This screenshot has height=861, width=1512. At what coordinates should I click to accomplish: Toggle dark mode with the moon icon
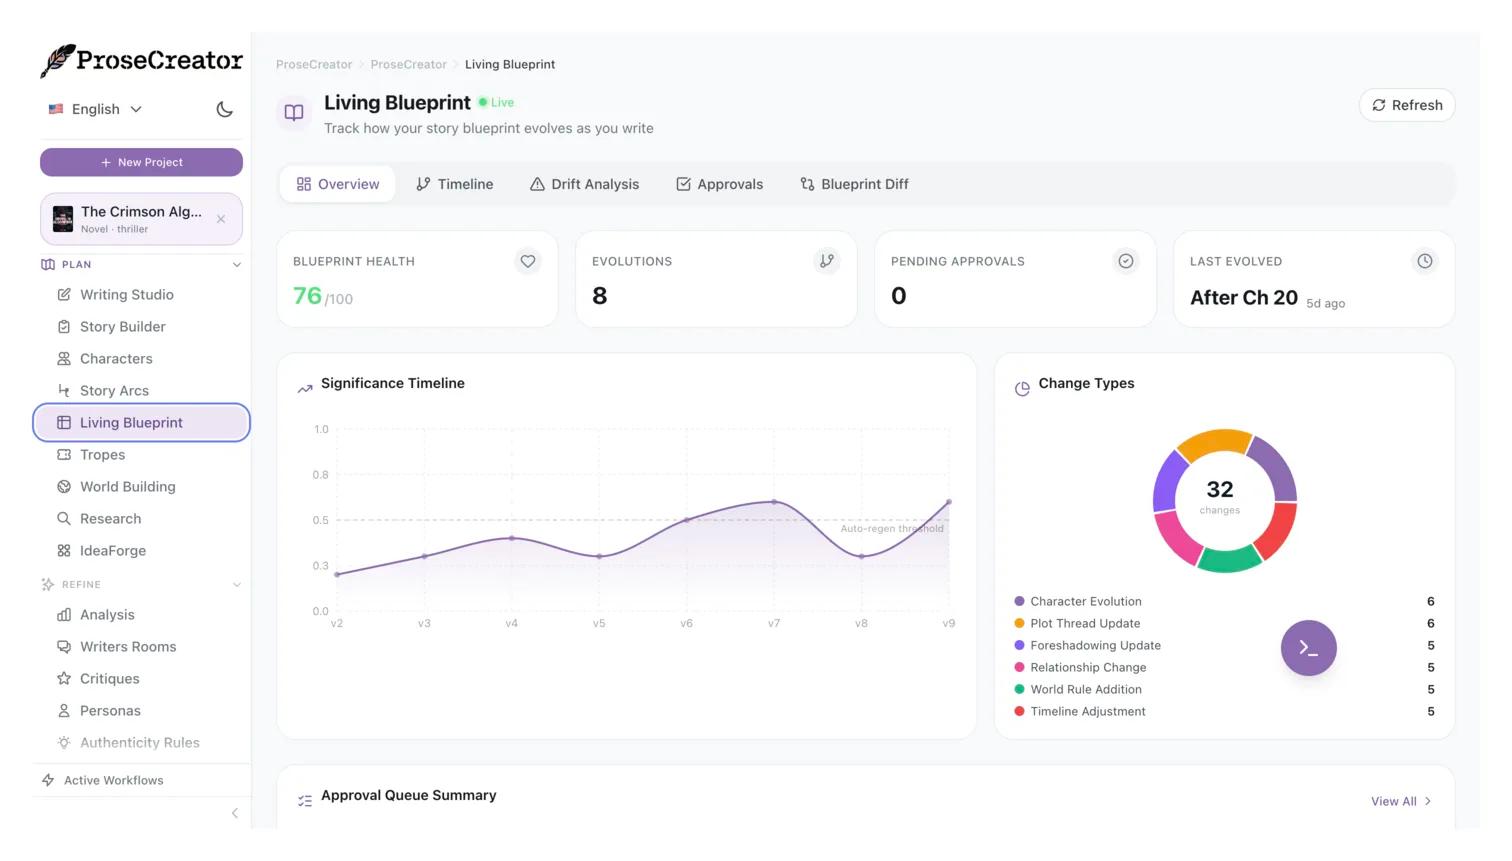point(224,109)
